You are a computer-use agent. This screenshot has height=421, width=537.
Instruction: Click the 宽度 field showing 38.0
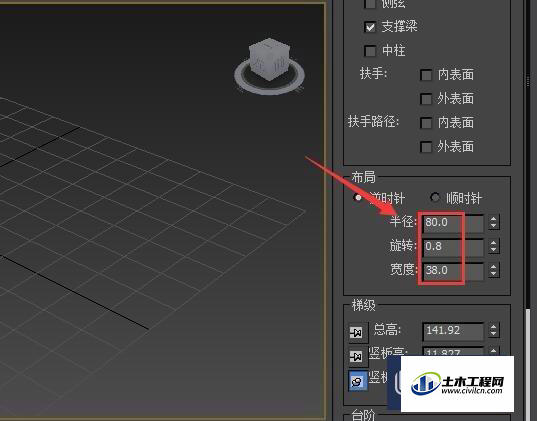453,271
